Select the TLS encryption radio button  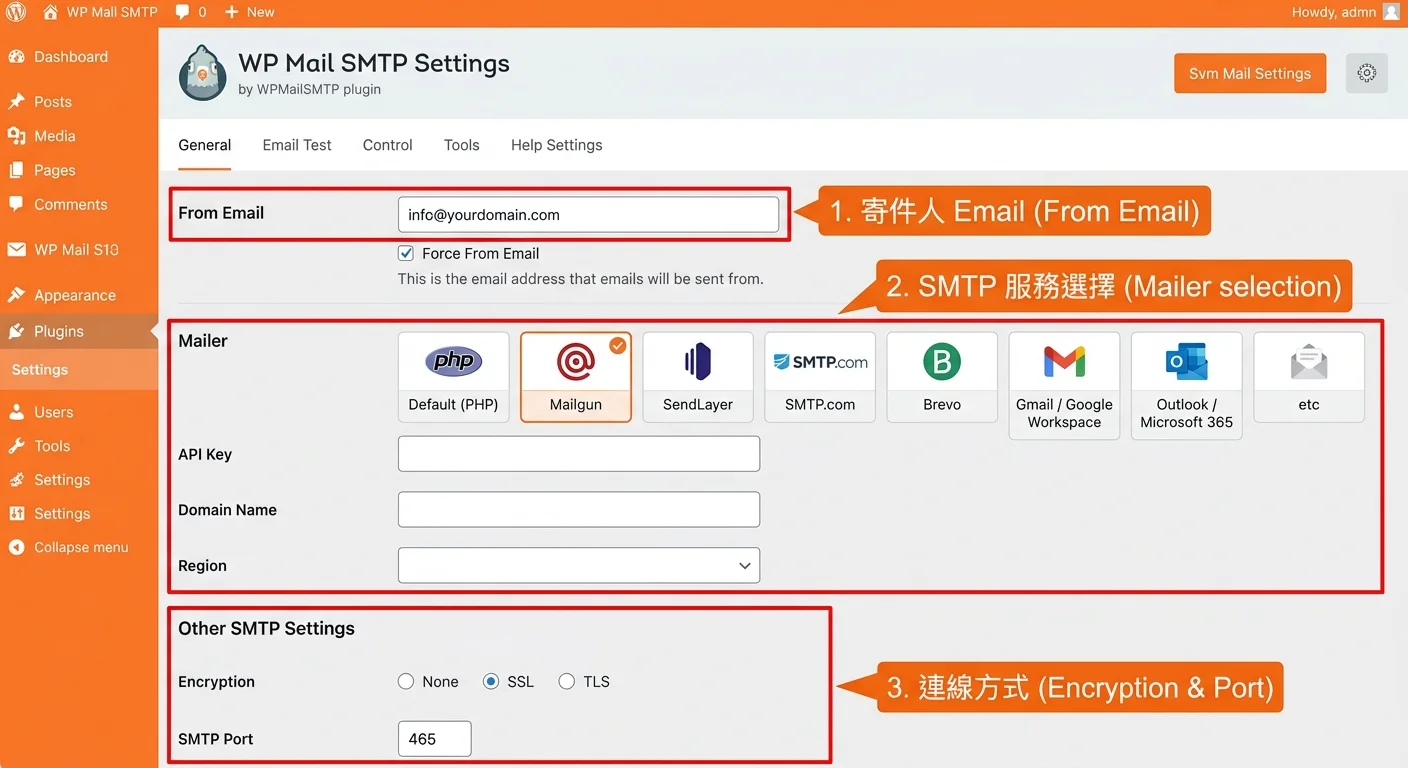(x=567, y=681)
